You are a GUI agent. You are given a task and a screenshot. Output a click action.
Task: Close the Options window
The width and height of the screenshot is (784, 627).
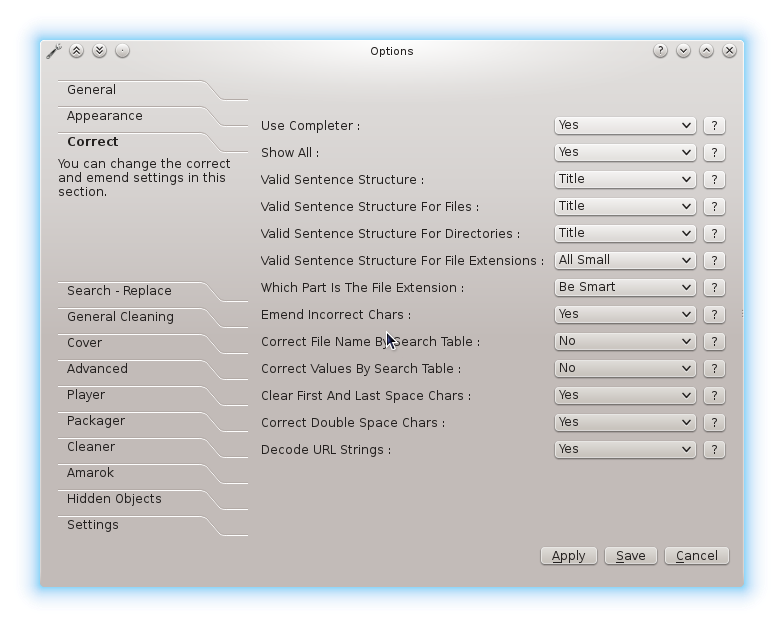pyautogui.click(x=730, y=50)
